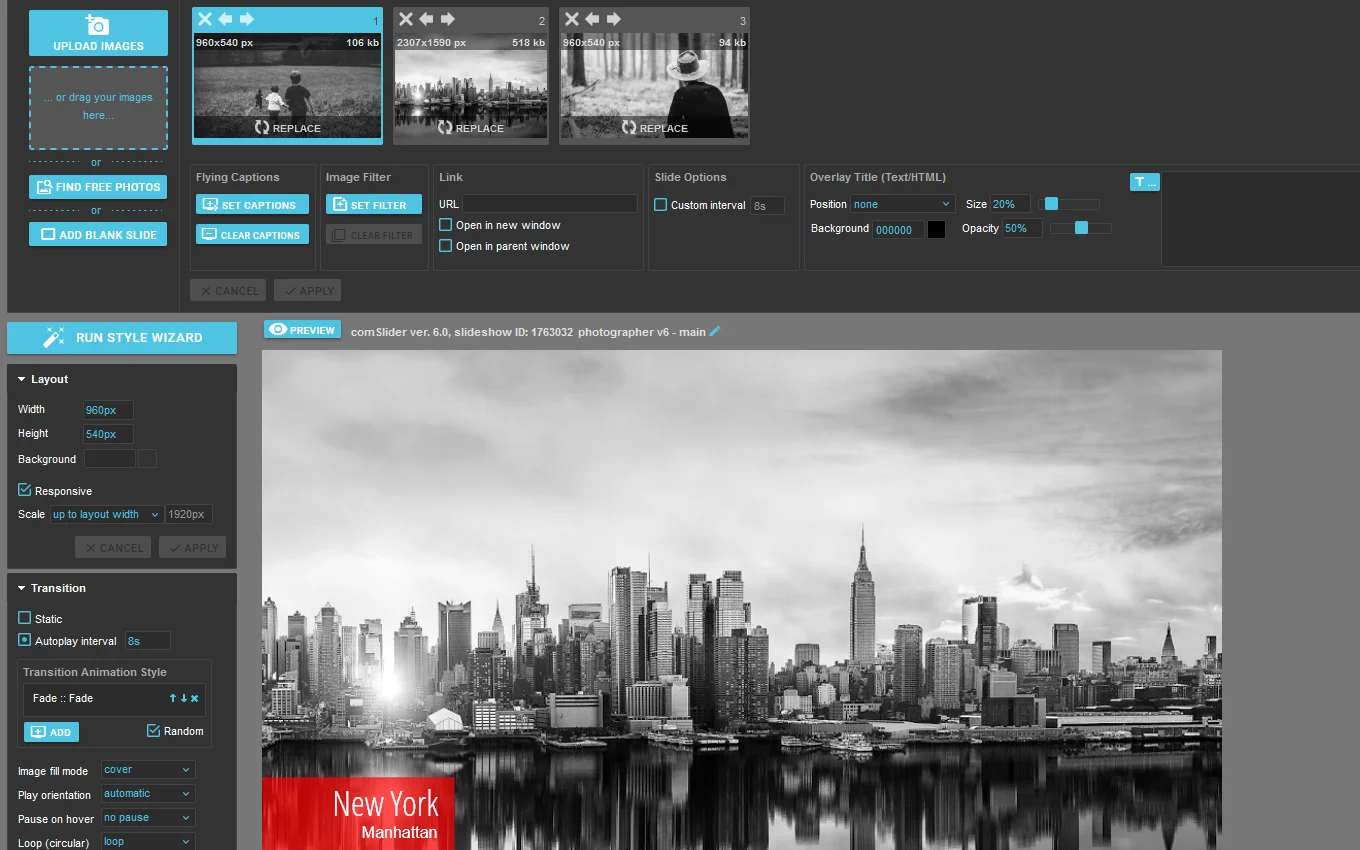1360x850 pixels.
Task: Open the overlay title text editor icon
Action: [1145, 182]
